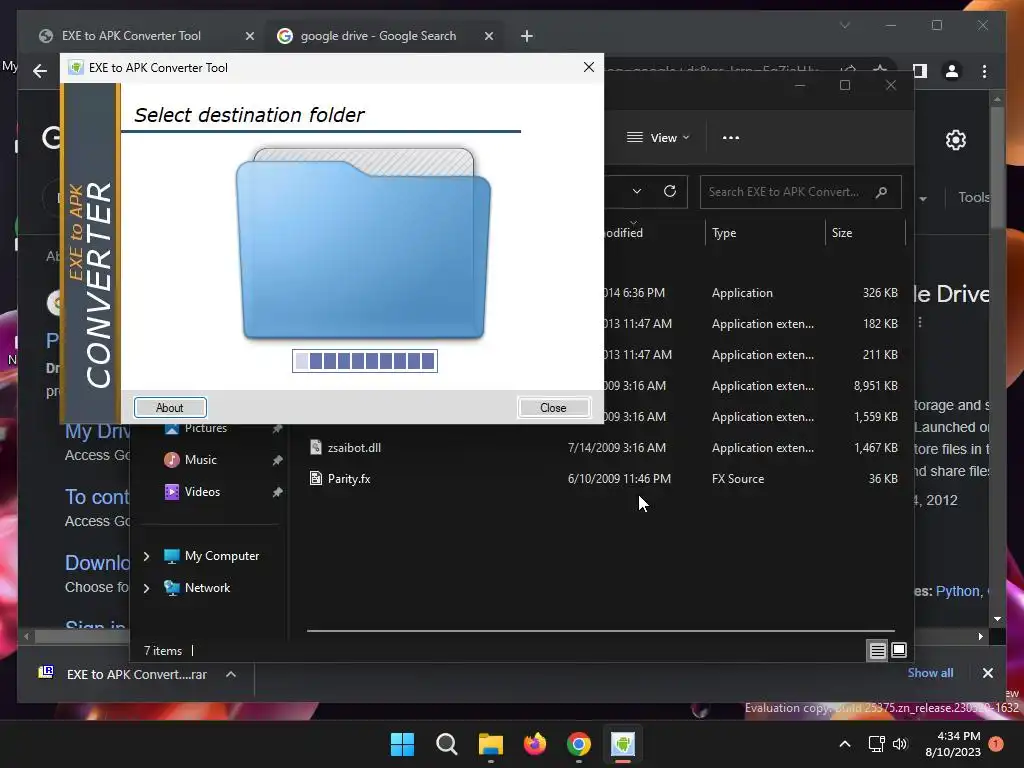The image size is (1024, 768).
Task: Open volume tray icon
Action: pyautogui.click(x=900, y=744)
